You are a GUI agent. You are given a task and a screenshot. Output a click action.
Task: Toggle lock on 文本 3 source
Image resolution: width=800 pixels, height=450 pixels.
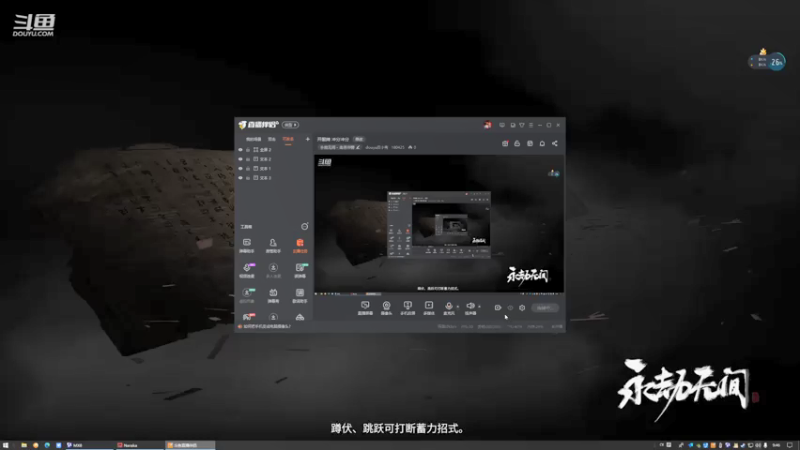coord(248,178)
